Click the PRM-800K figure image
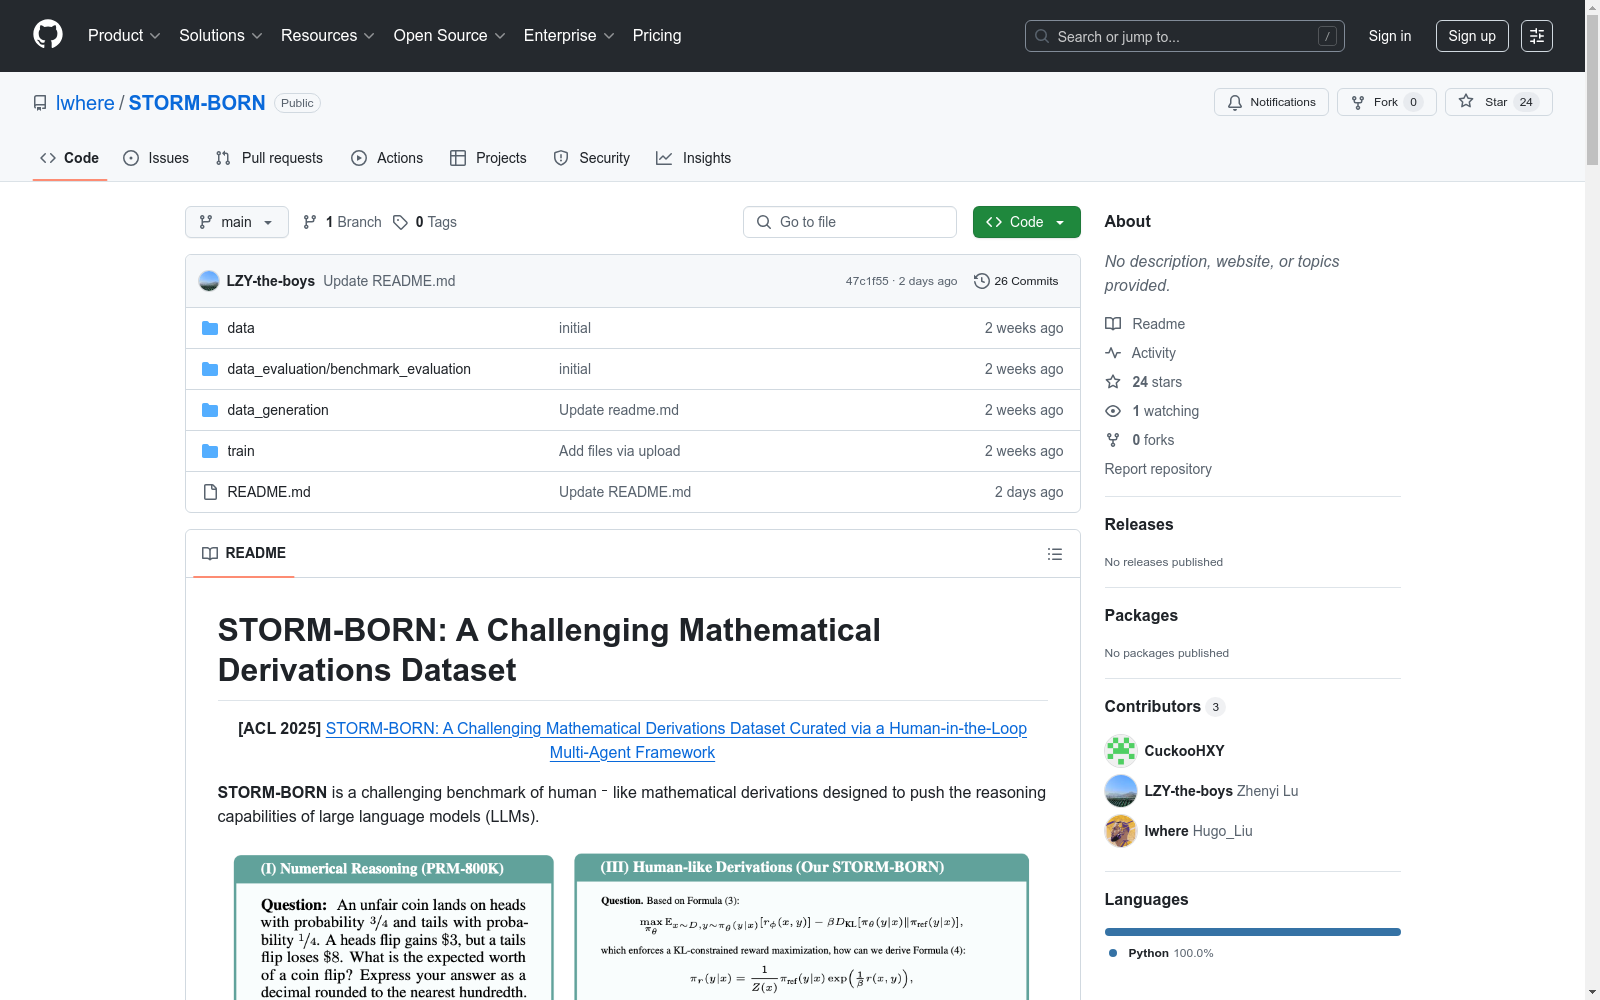This screenshot has width=1600, height=1000. (393, 927)
